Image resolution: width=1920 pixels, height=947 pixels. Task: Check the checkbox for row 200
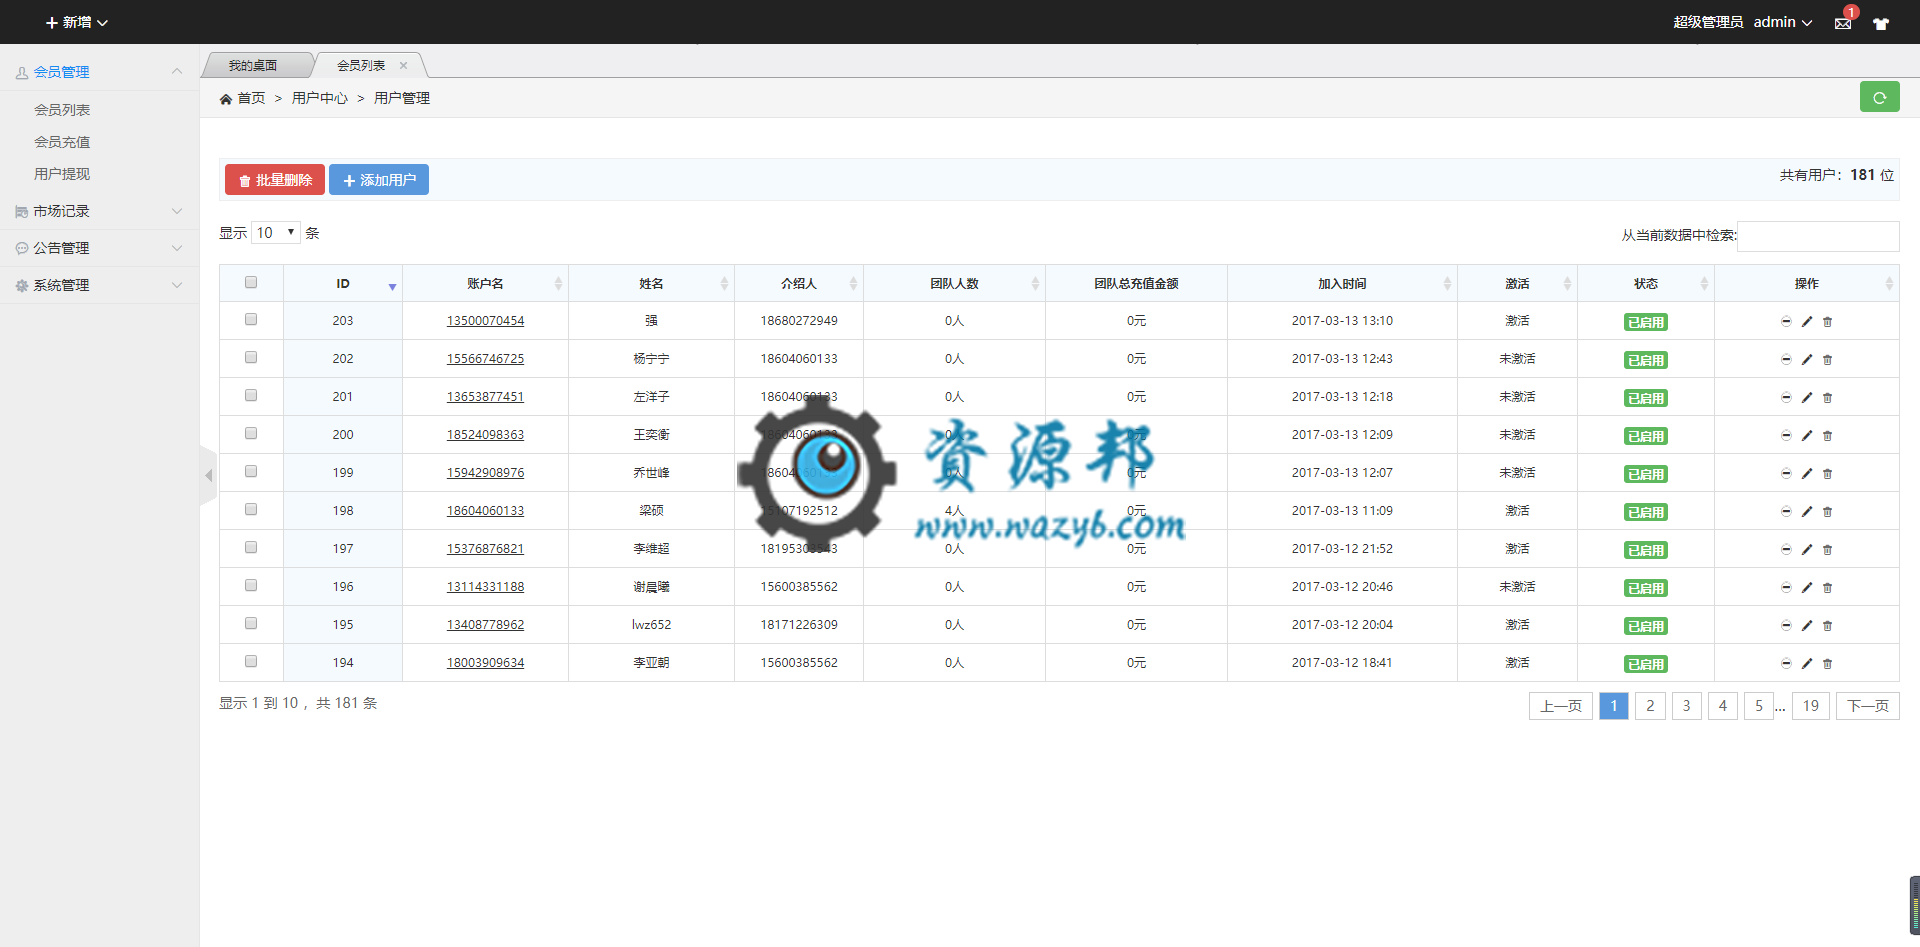251,433
